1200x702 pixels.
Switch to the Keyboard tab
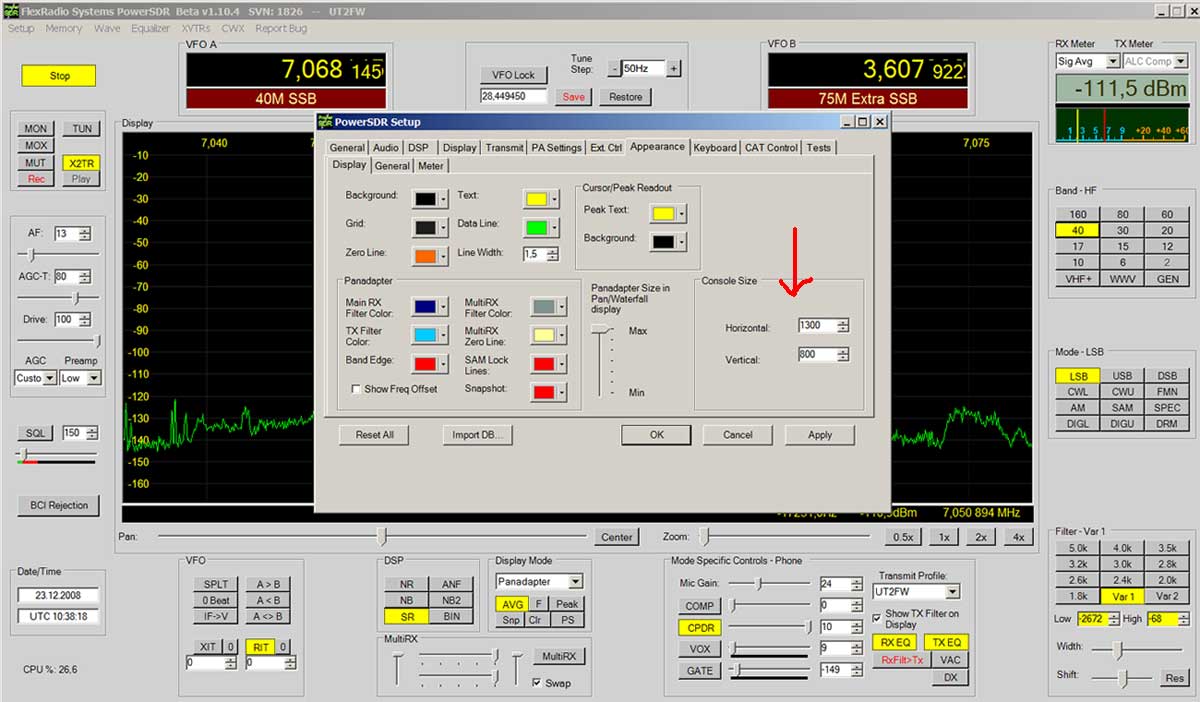point(714,148)
